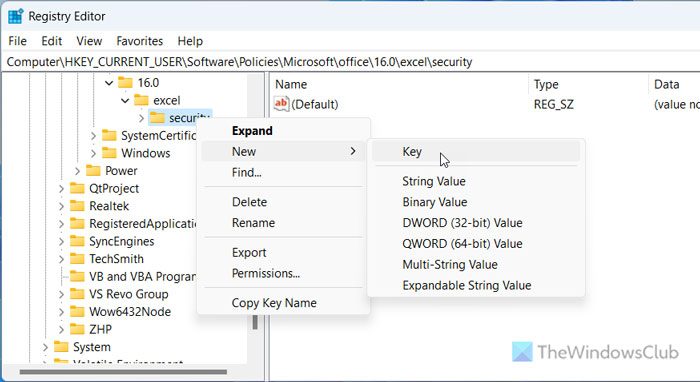Image resolution: width=700 pixels, height=382 pixels.
Task: Expand the Realtek key chevron
Action: 61,206
